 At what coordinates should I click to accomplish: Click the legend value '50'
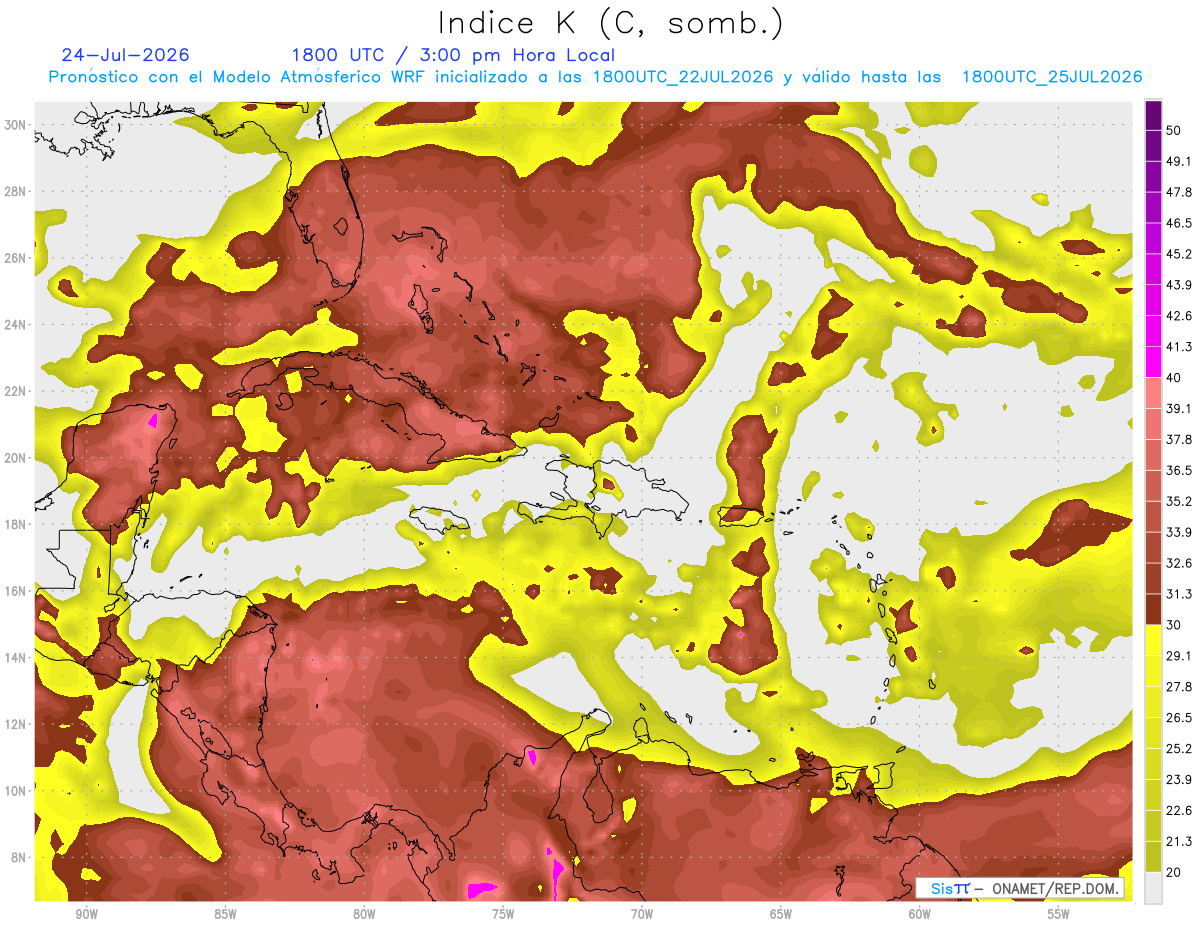coord(1175,130)
